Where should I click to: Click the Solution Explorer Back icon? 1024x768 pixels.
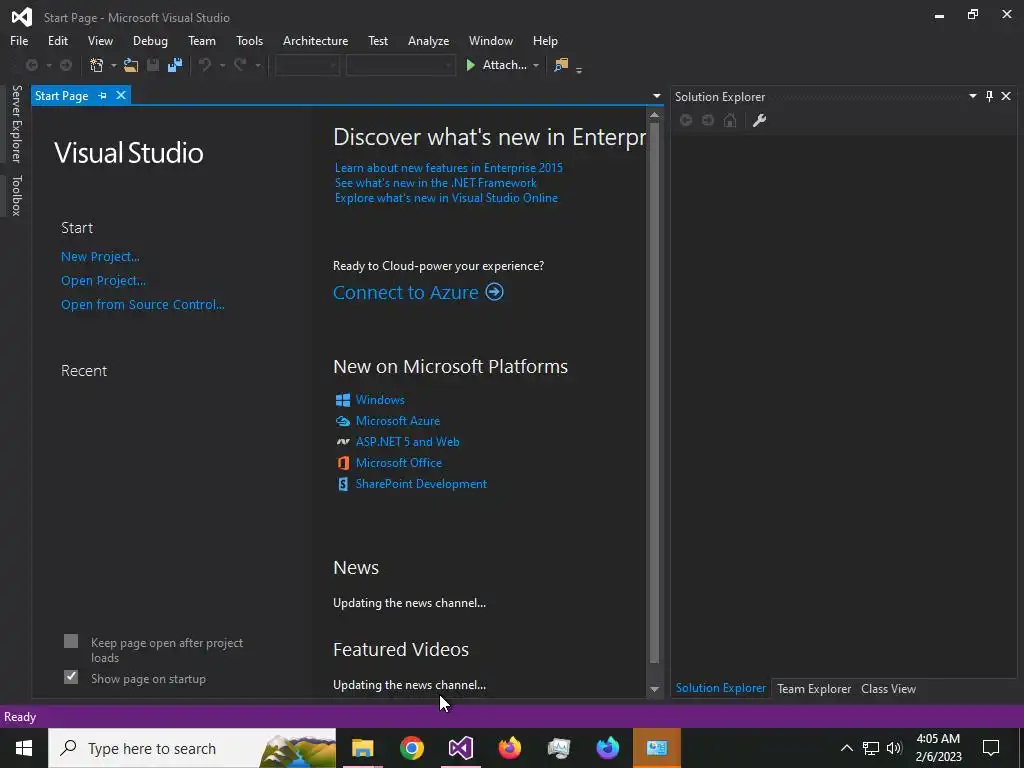(686, 120)
